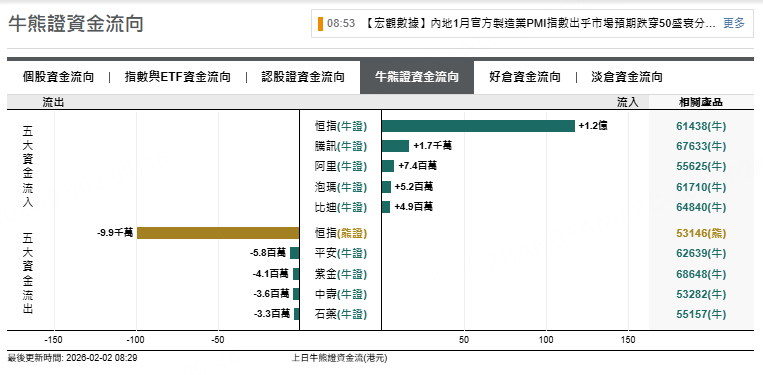Open related product 55157(牛)
This screenshot has width=763, height=375.
click(x=701, y=314)
